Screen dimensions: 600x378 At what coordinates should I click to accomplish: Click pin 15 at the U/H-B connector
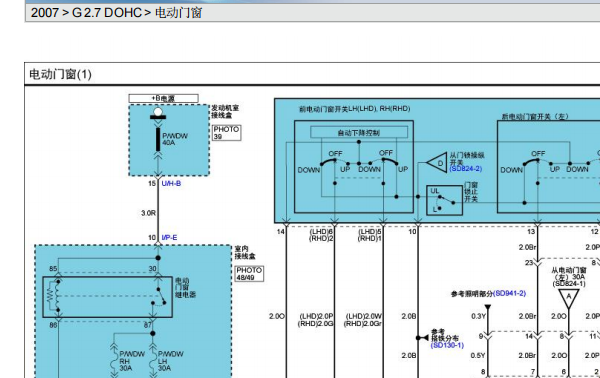pos(152,184)
